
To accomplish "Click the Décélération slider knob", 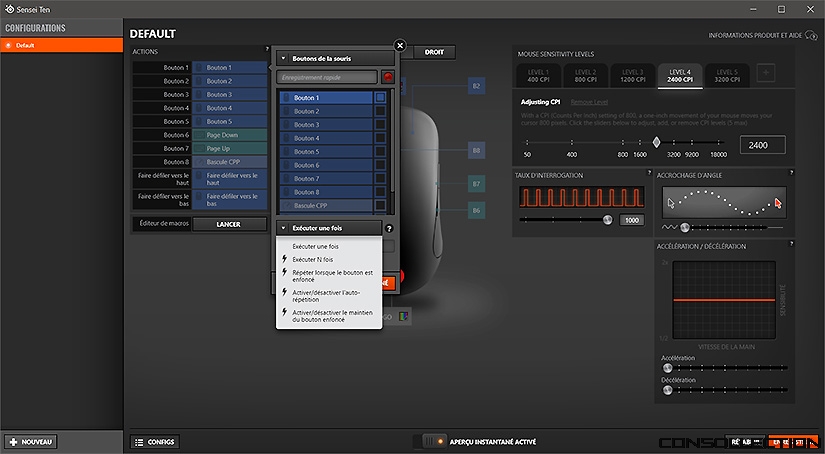I will click(x=668, y=390).
